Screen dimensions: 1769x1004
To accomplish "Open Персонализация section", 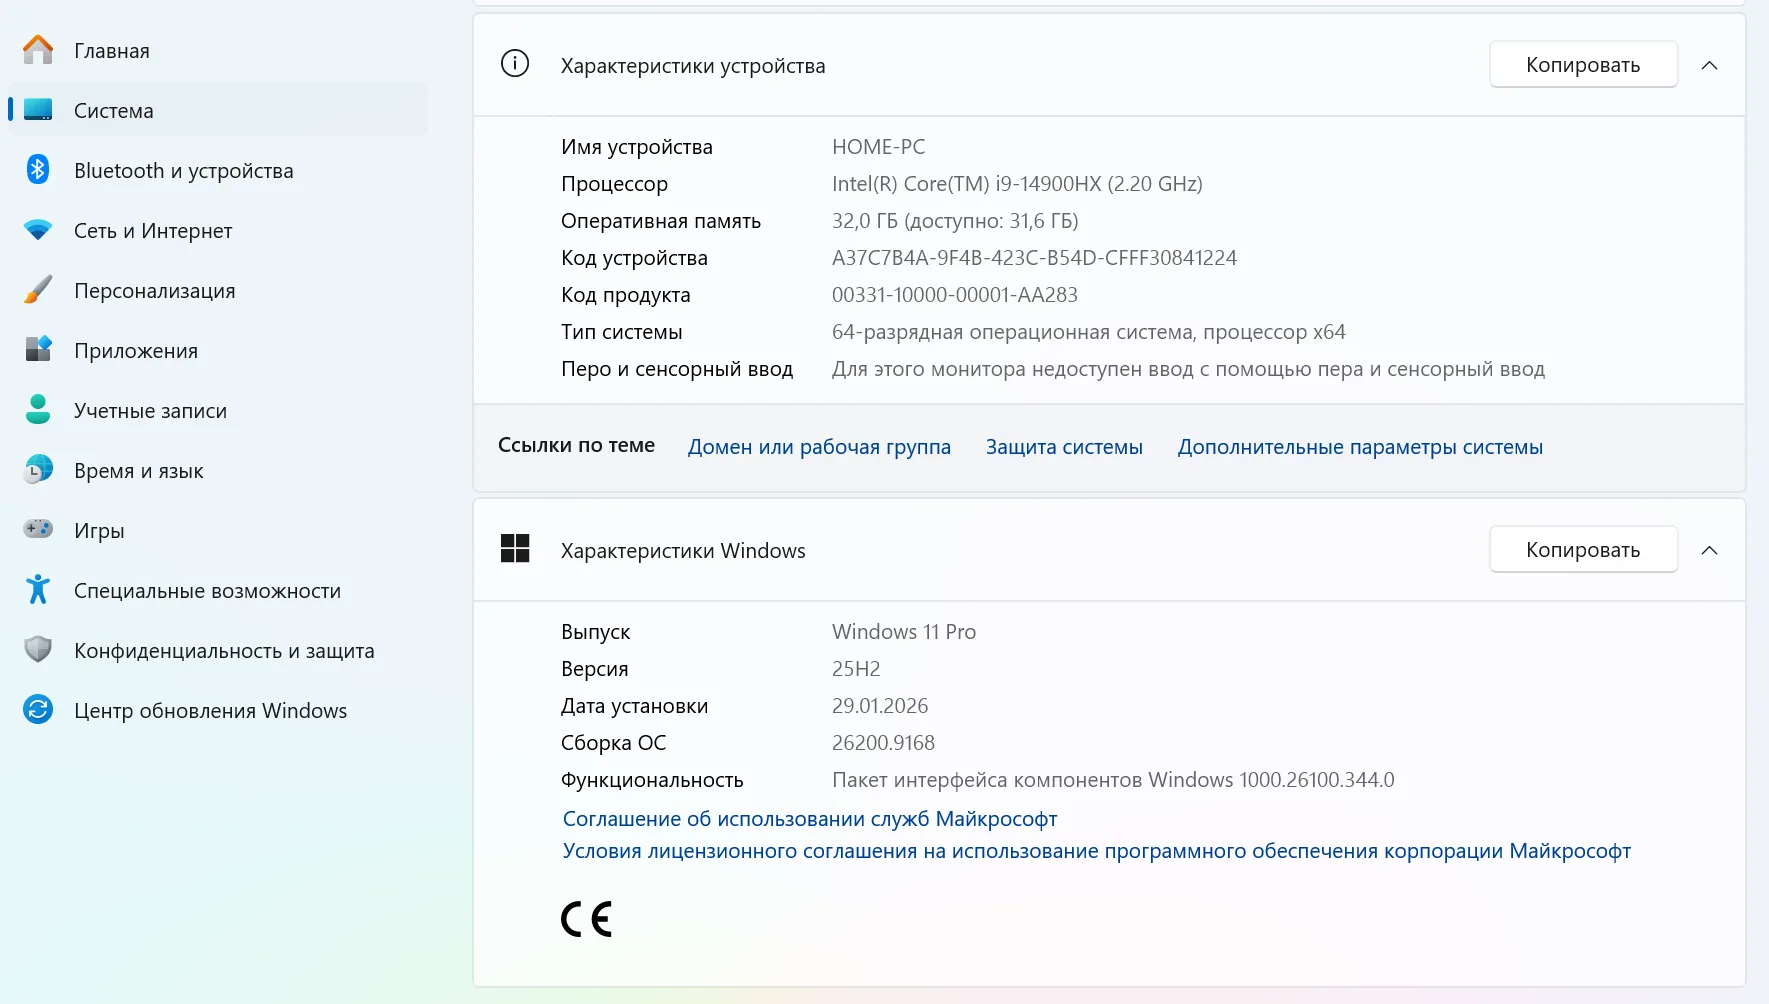I will click(x=218, y=290).
